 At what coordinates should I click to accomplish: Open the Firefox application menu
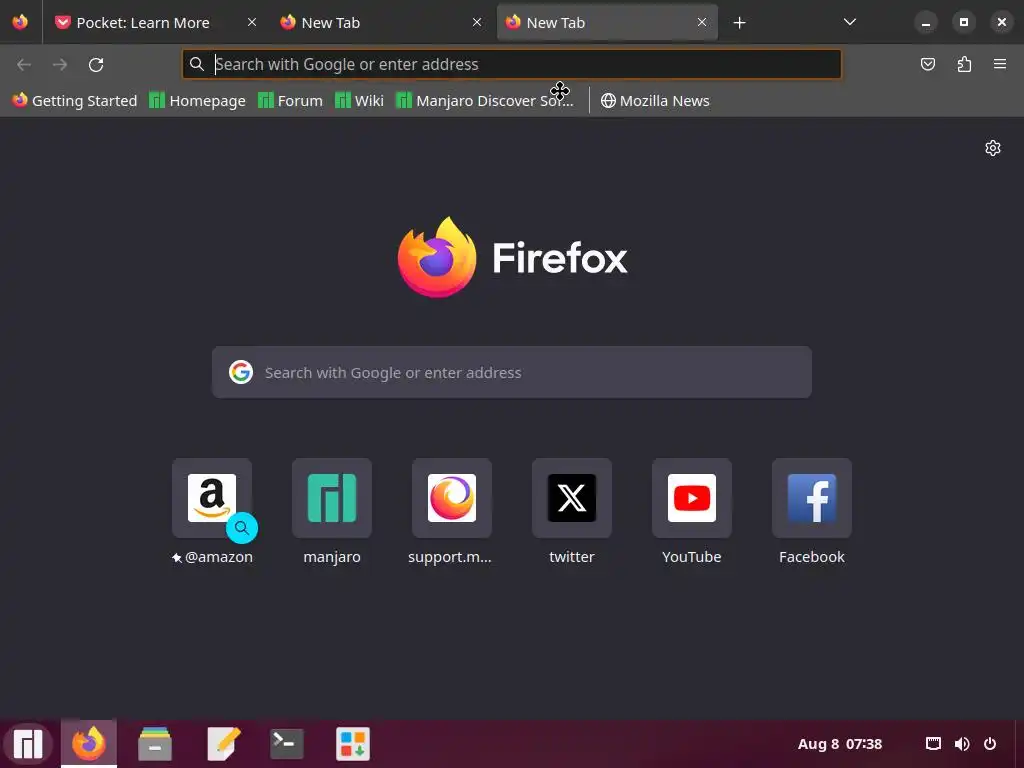click(x=1000, y=64)
